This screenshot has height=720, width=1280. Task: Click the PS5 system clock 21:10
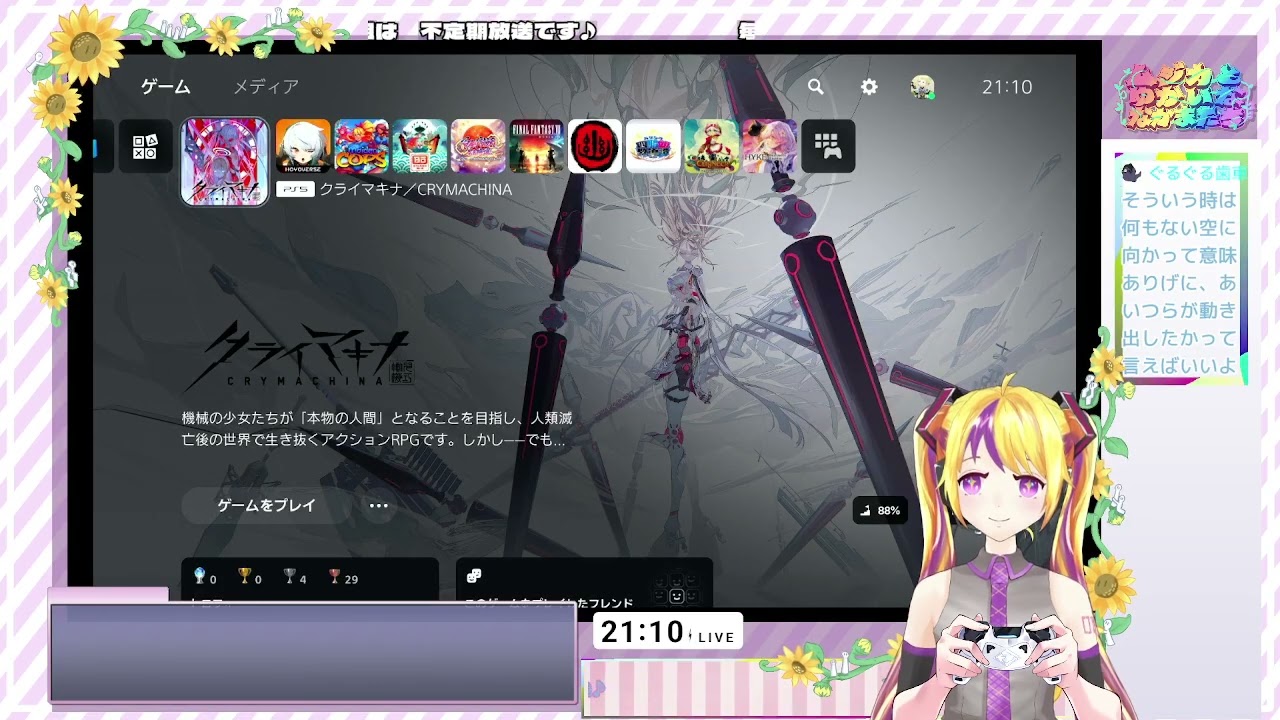[x=1007, y=87]
